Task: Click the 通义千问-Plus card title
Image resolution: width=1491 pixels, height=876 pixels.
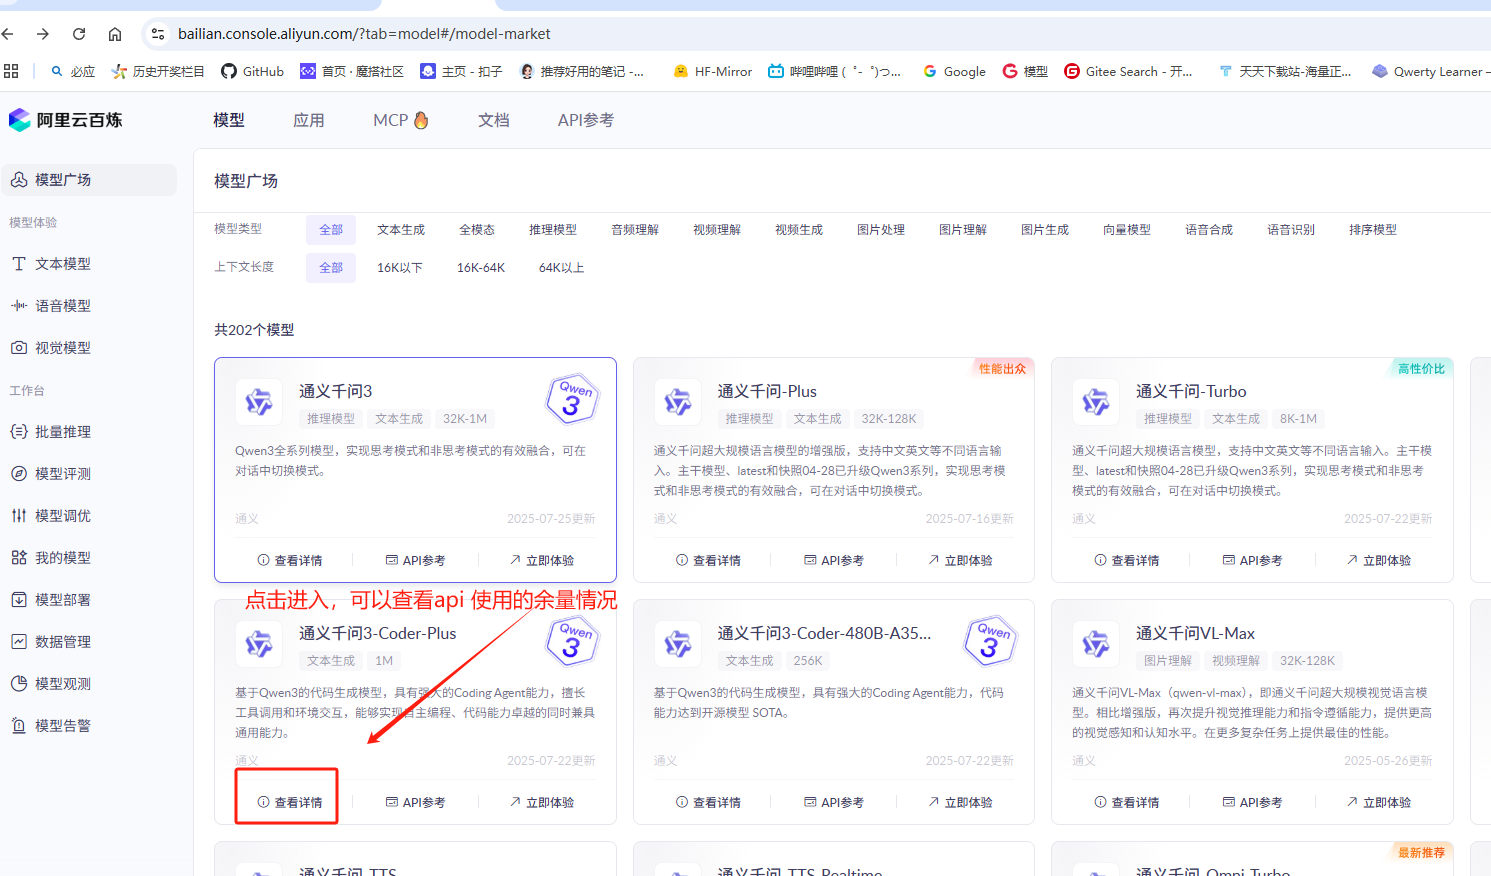Action: click(767, 392)
